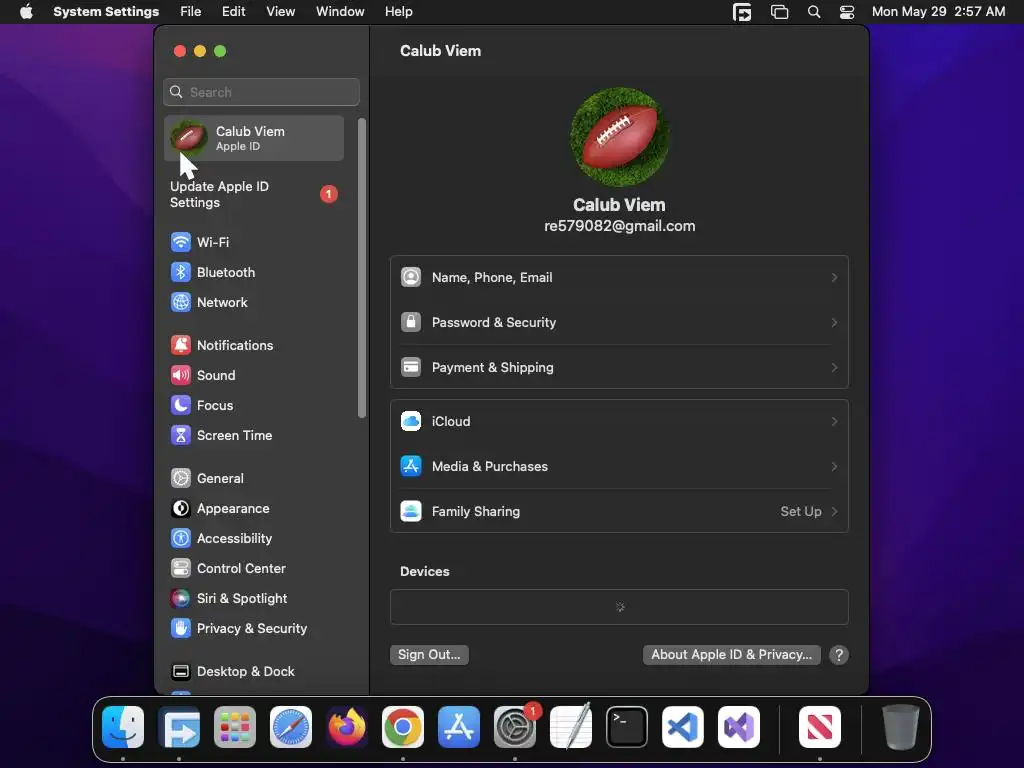The image size is (1024, 768).
Task: Open the File menu
Action: [x=191, y=12]
